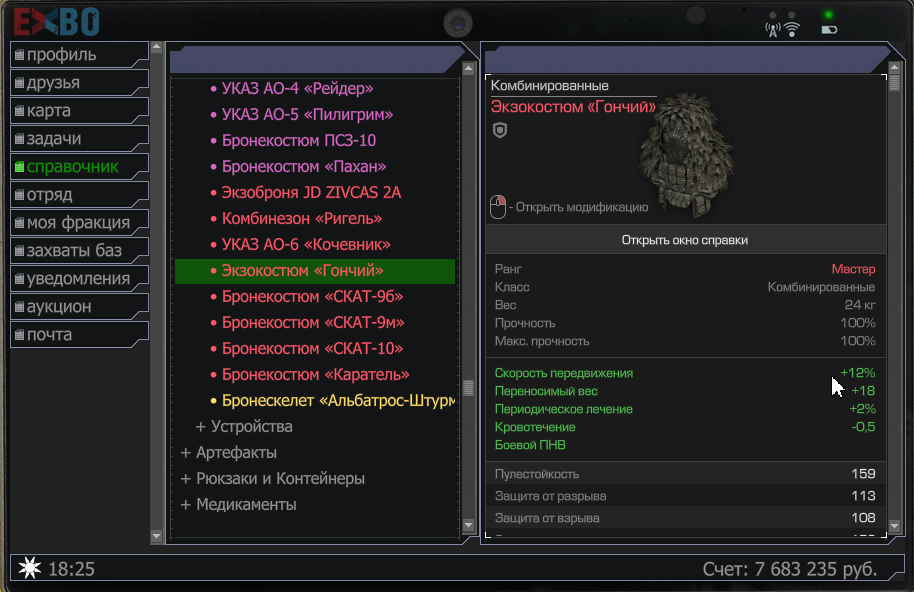Select Бронекостюм «Каратель» in the list
The width and height of the screenshot is (914, 592).
click(x=315, y=375)
